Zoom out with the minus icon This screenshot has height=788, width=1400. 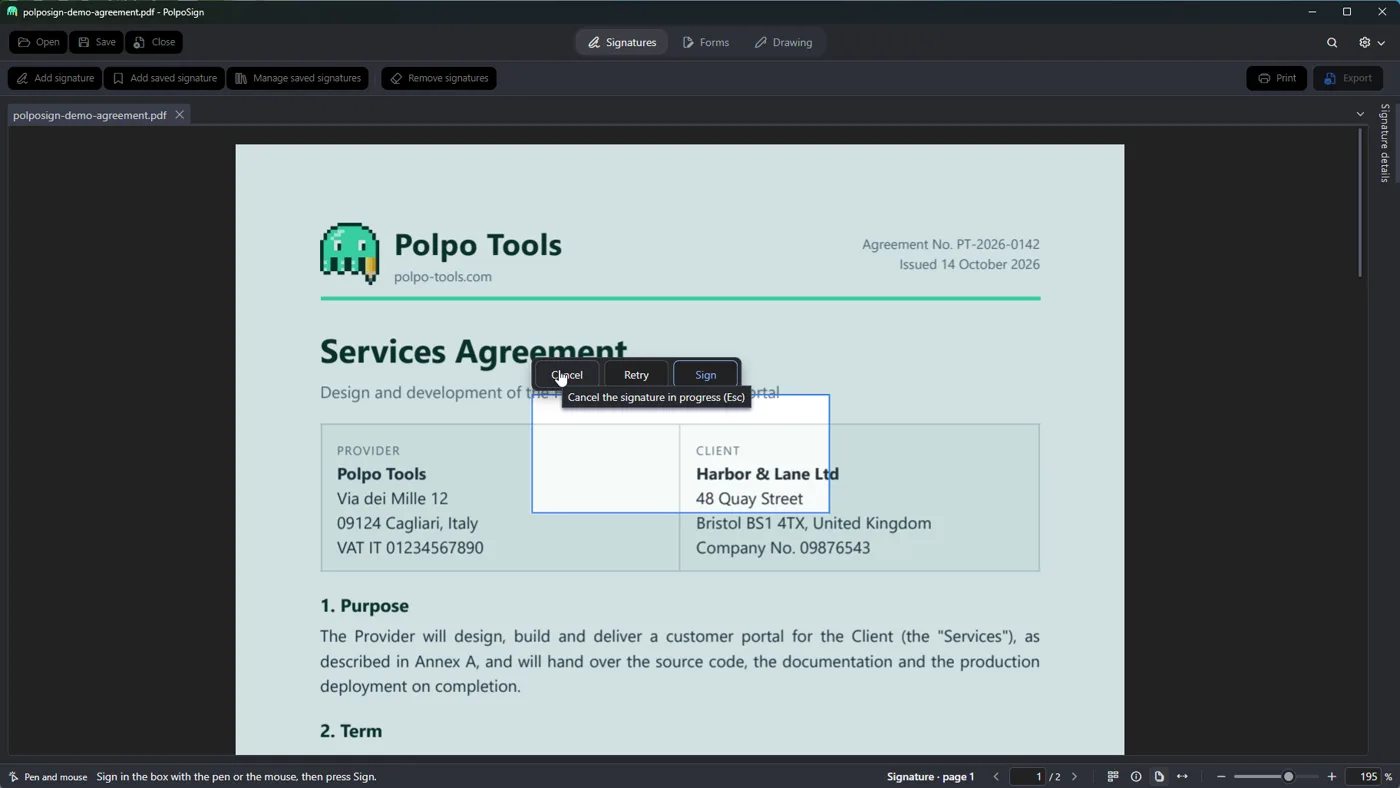click(x=1221, y=777)
